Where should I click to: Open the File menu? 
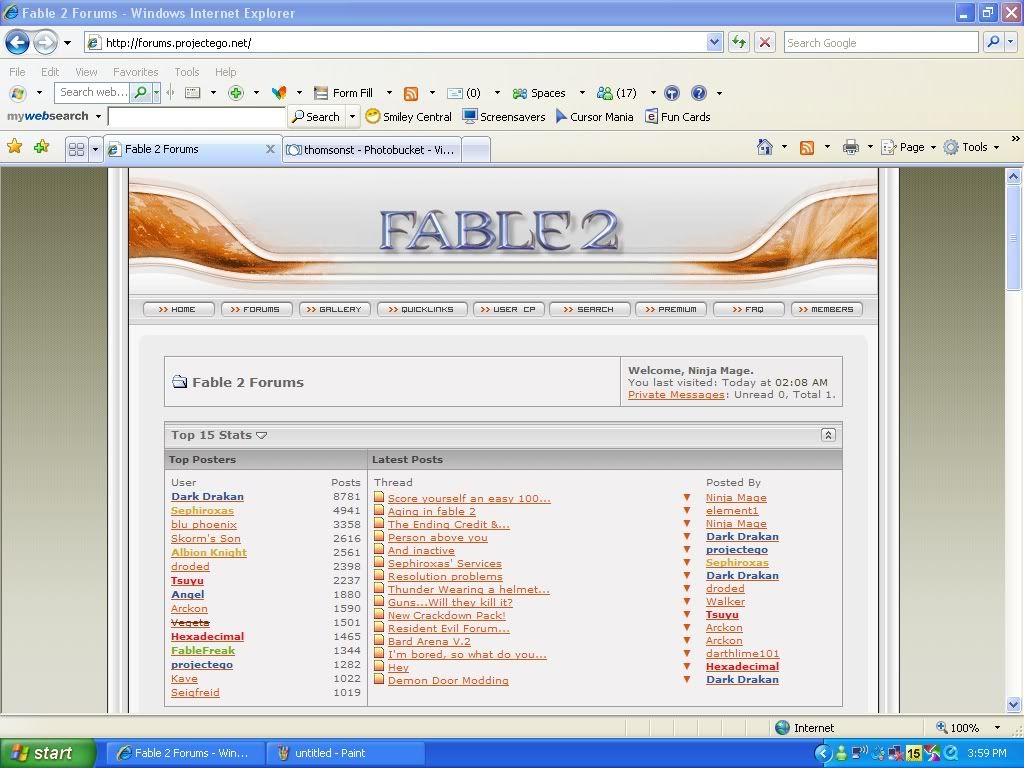point(17,72)
